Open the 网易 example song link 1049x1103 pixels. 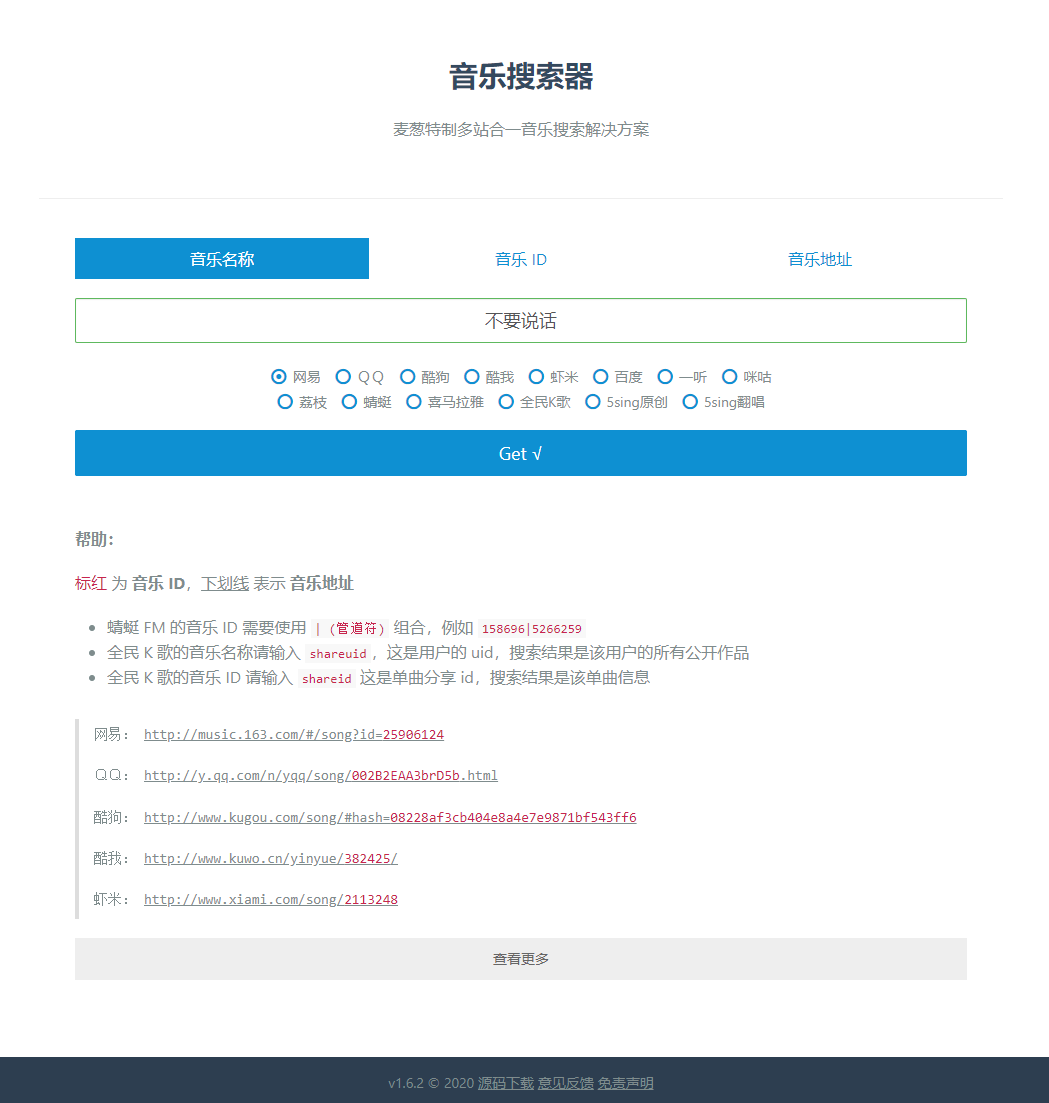click(293, 734)
